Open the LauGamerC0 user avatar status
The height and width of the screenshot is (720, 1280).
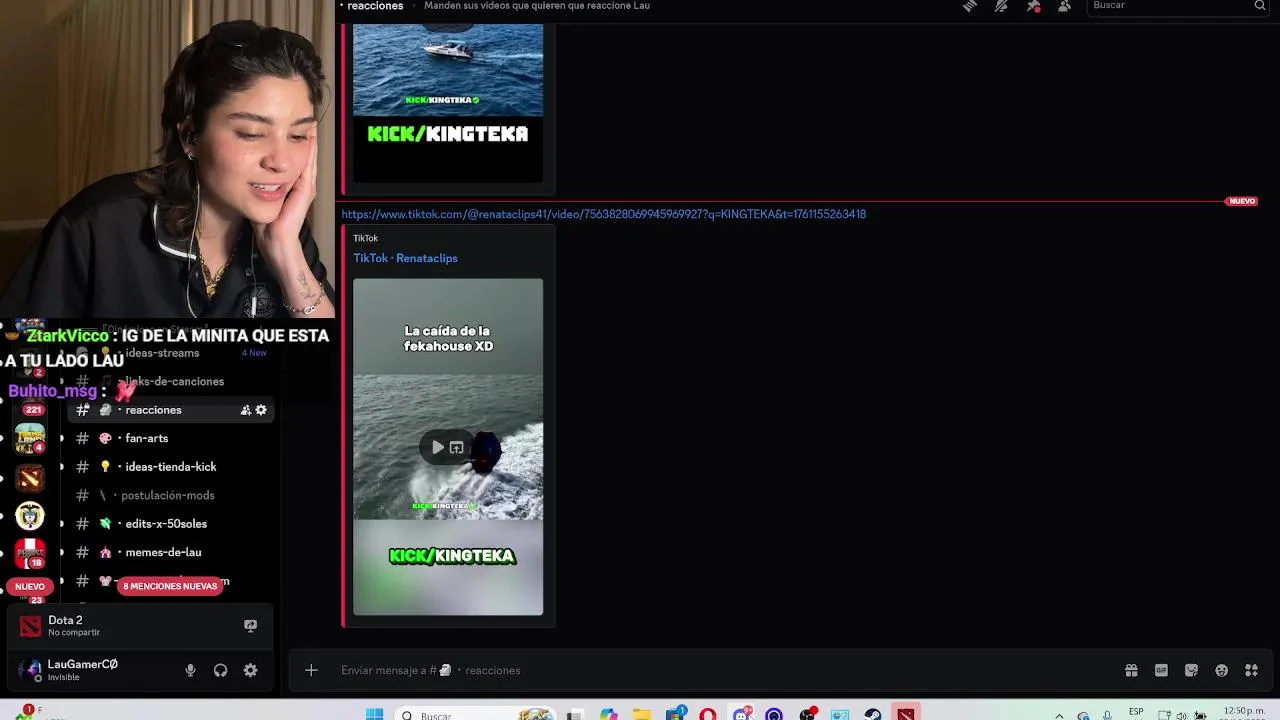[x=31, y=670]
